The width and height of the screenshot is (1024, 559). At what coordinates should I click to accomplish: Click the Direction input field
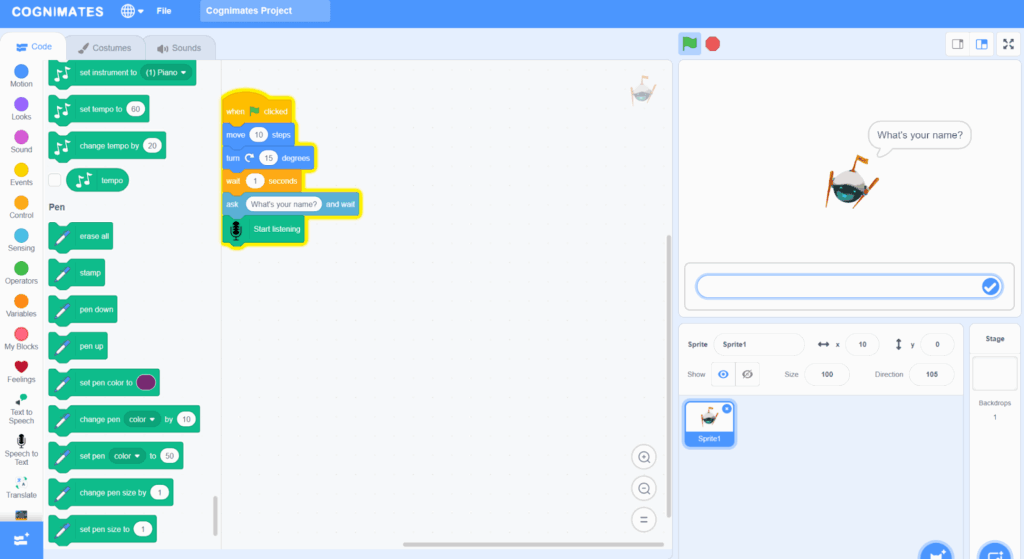(931, 374)
